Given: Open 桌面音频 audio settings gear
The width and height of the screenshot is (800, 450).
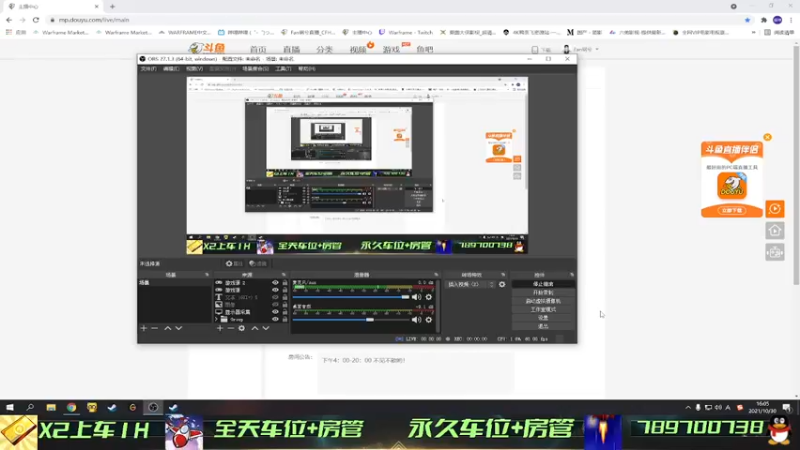Looking at the screenshot, I should (429, 320).
